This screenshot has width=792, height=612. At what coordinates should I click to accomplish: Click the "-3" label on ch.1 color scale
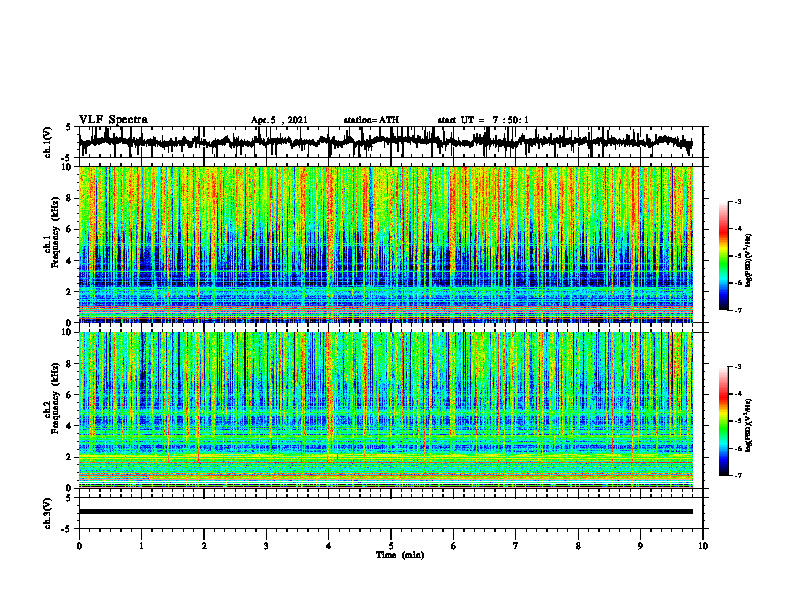738,202
